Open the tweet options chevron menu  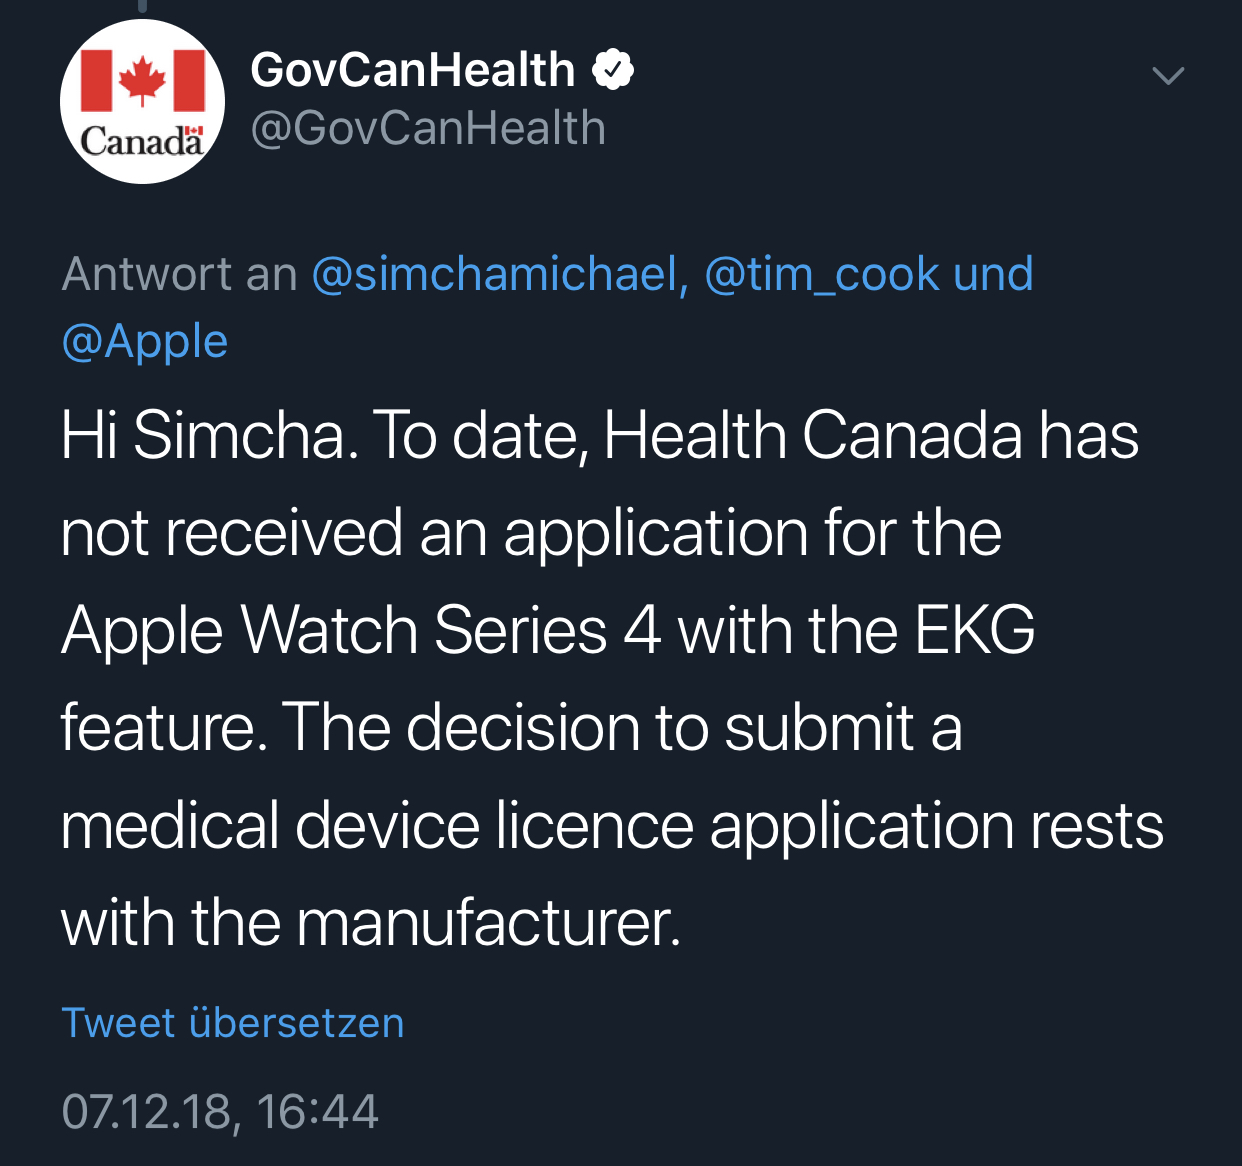(x=1168, y=76)
